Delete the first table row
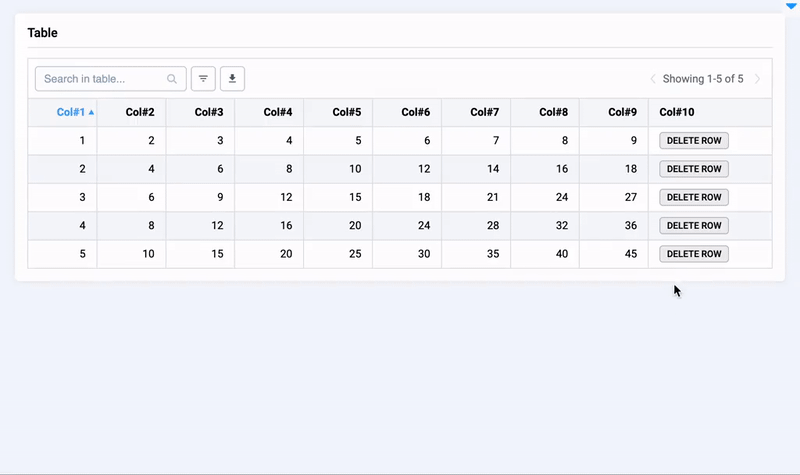 point(694,141)
